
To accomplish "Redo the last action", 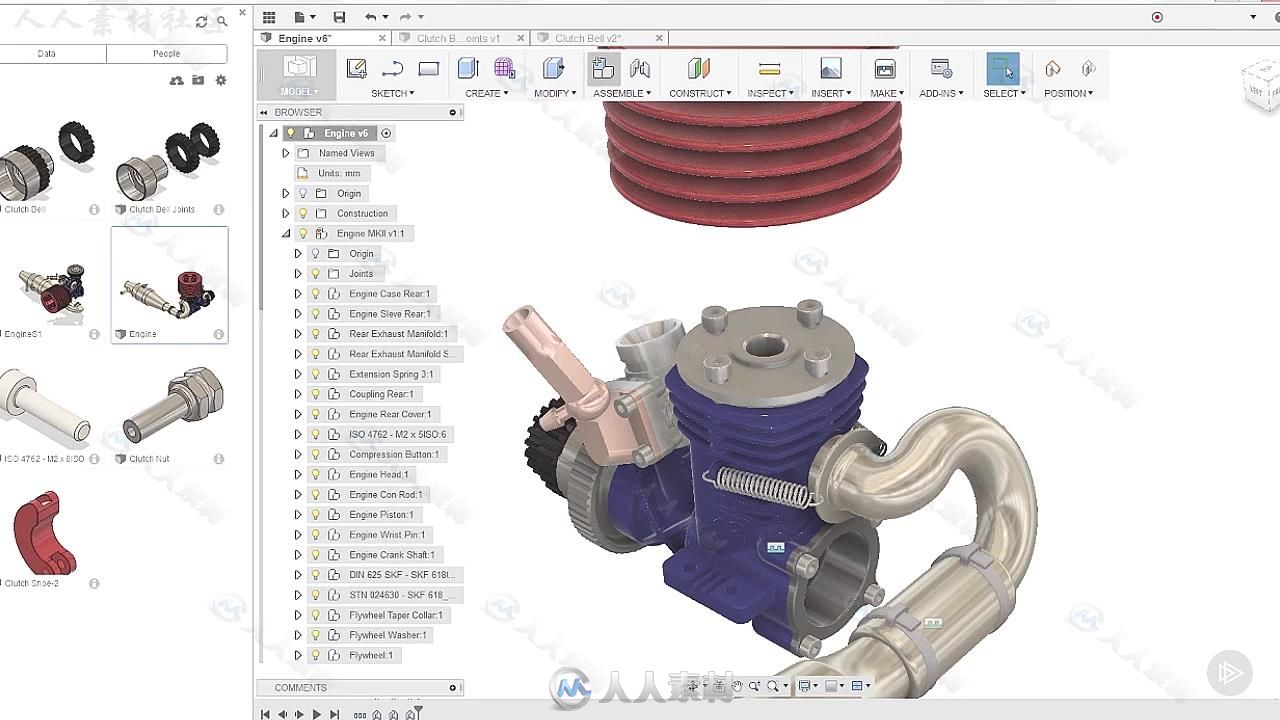I will (x=405, y=17).
